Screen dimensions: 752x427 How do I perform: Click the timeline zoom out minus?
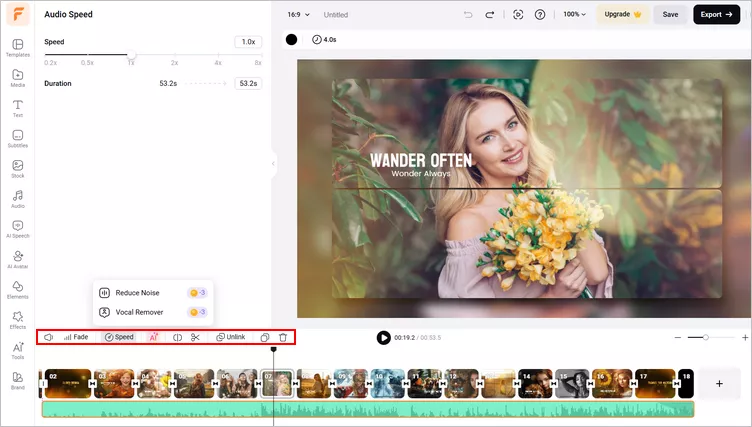[678, 338]
